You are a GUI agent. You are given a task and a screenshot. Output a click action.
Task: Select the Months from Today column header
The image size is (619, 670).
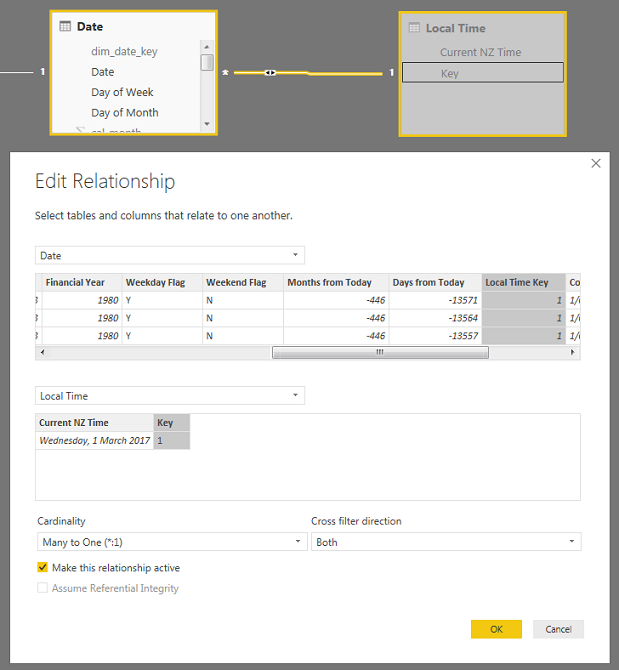coord(336,282)
